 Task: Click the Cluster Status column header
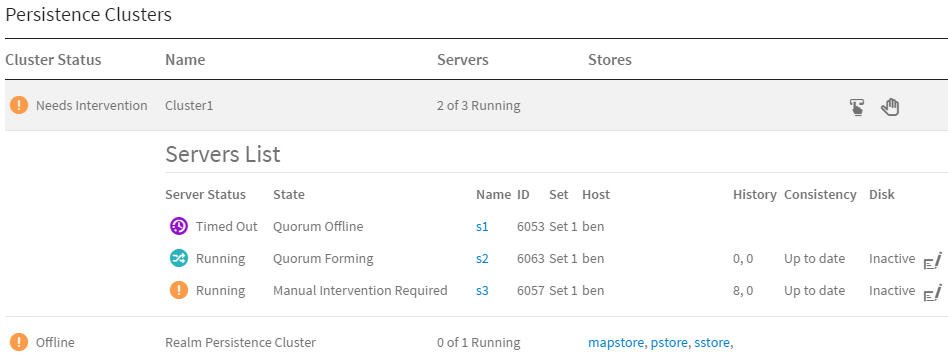point(53,60)
